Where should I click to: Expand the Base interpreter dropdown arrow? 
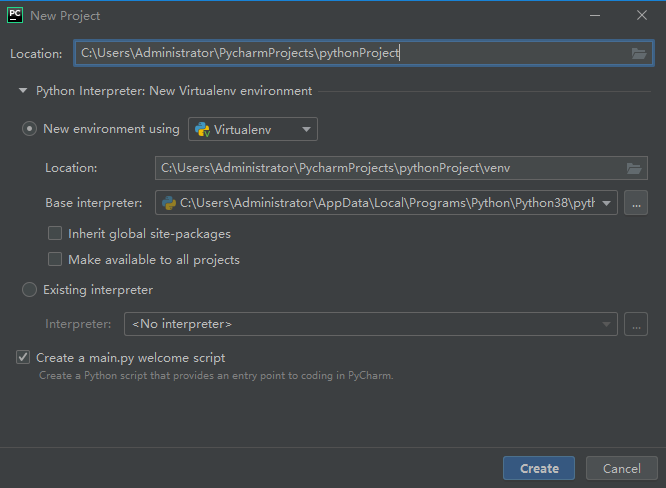point(606,203)
